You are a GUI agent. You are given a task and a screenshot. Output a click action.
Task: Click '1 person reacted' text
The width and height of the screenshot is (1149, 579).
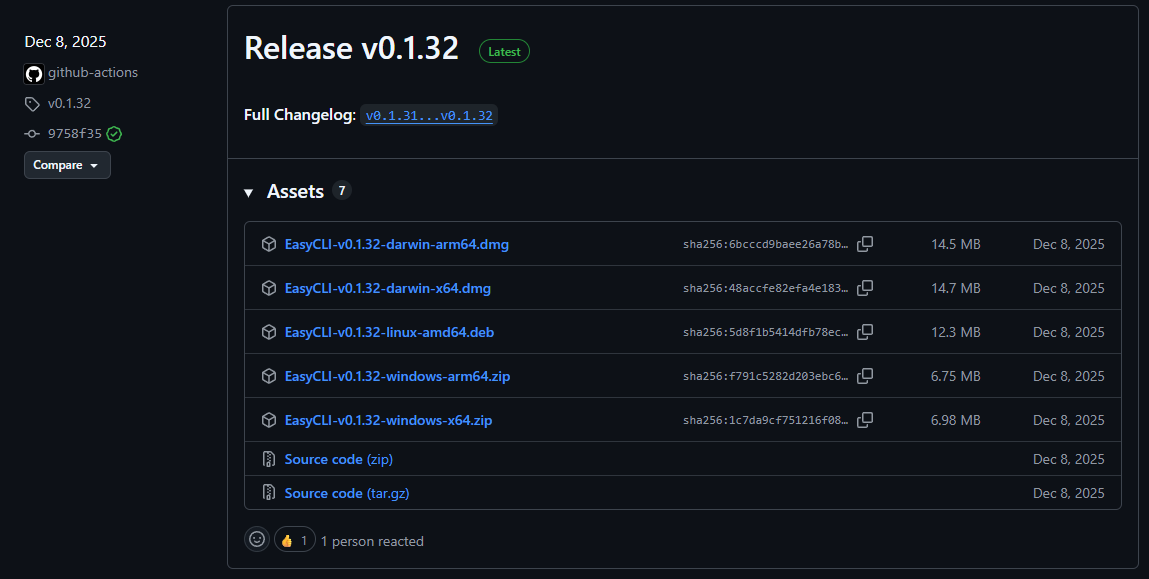[372, 542]
